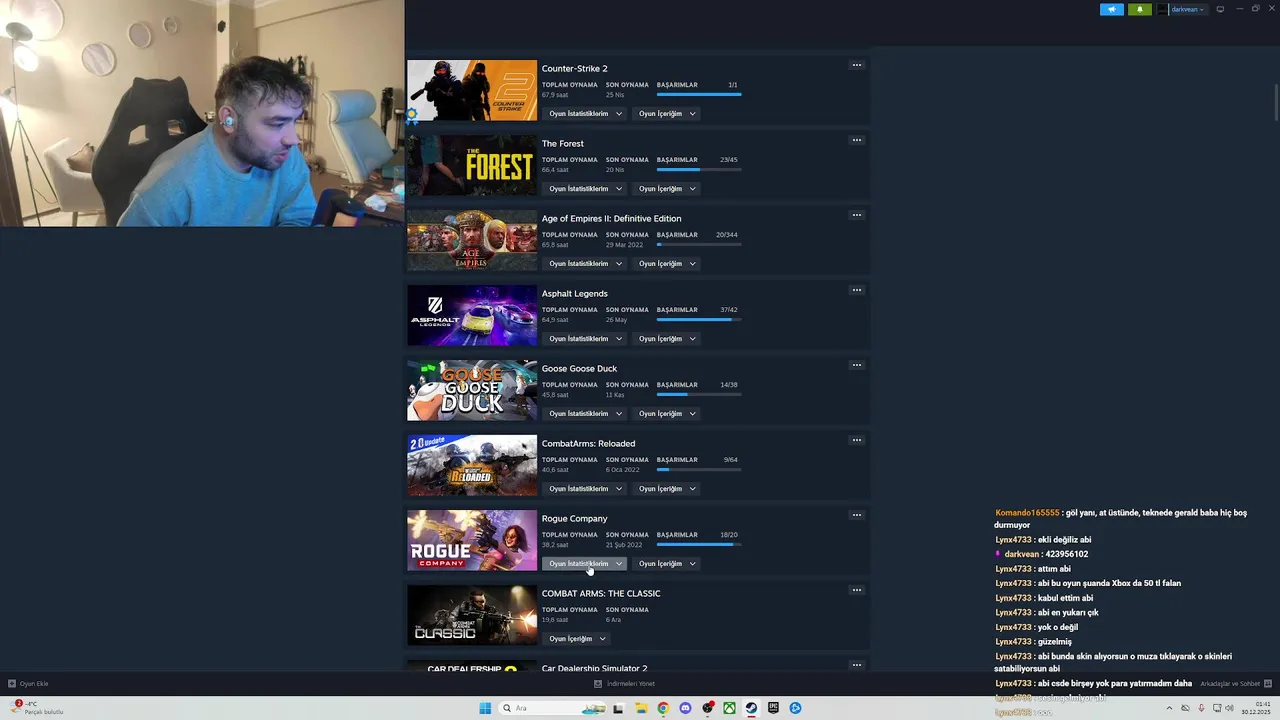Open File Explorer from the taskbar

point(641,708)
